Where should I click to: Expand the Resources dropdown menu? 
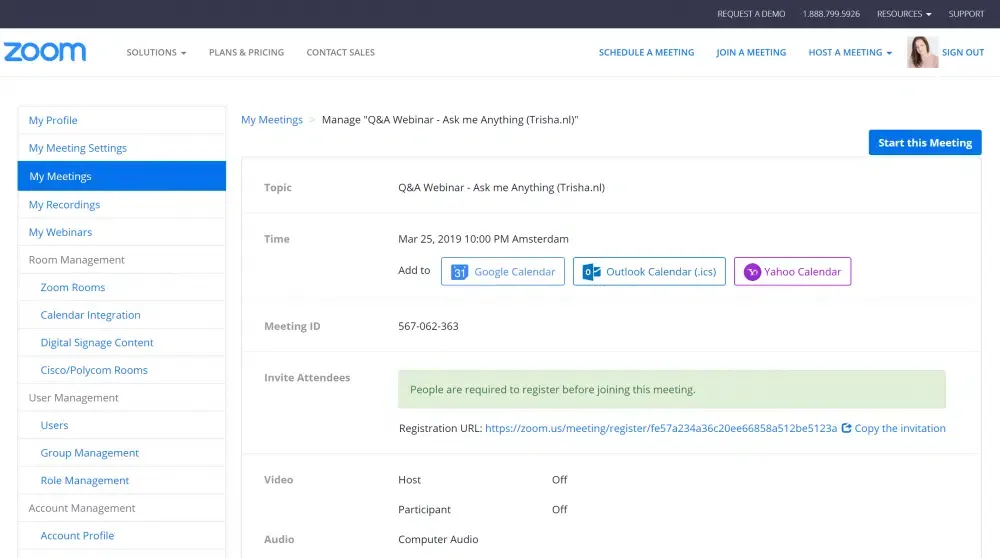[x=903, y=14]
